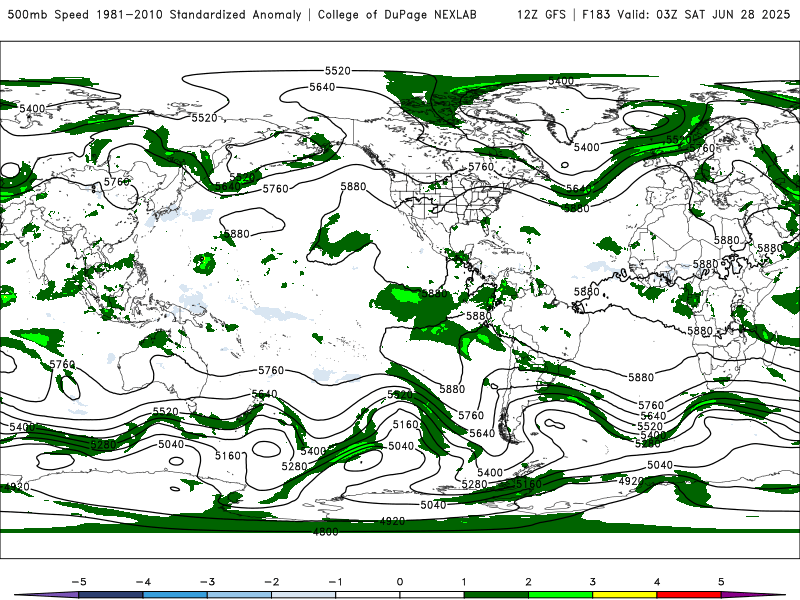The image size is (800, 600).
Task: Click the '0' colorbar tick label
Action: click(x=400, y=582)
